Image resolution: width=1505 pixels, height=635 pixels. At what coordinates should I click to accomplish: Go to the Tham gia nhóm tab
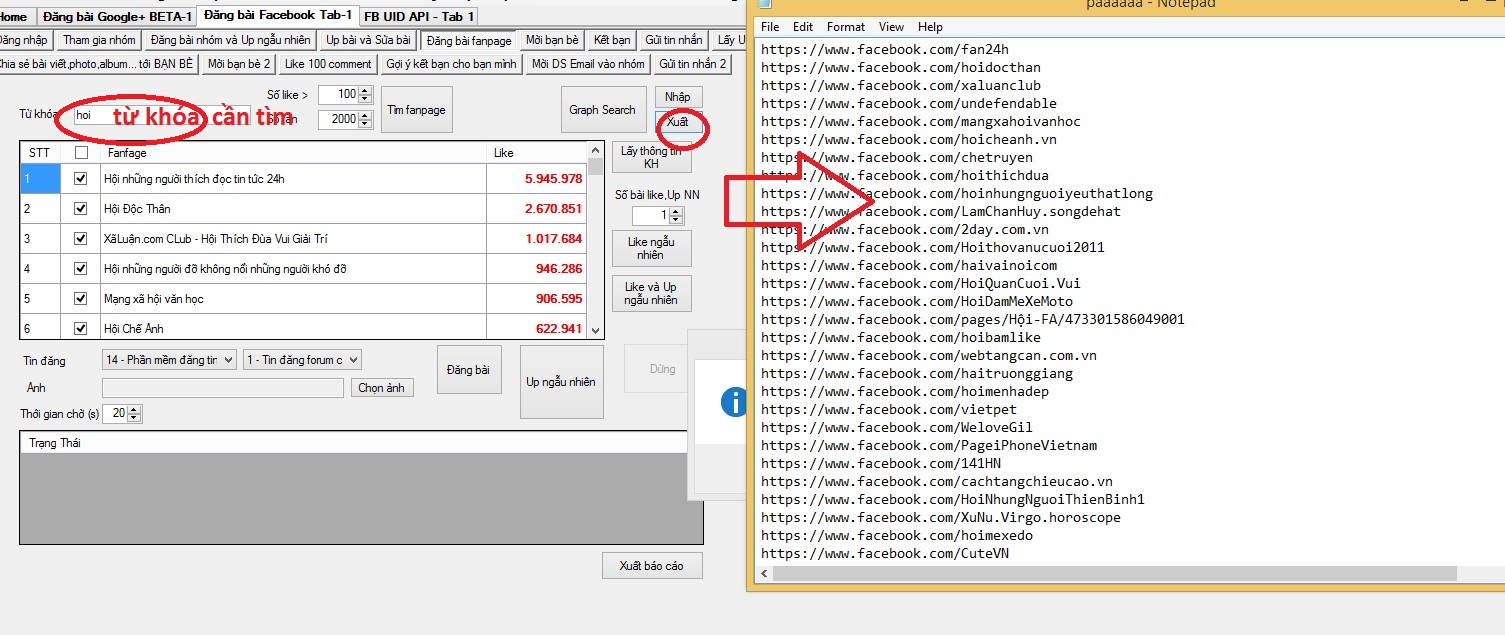tap(98, 40)
